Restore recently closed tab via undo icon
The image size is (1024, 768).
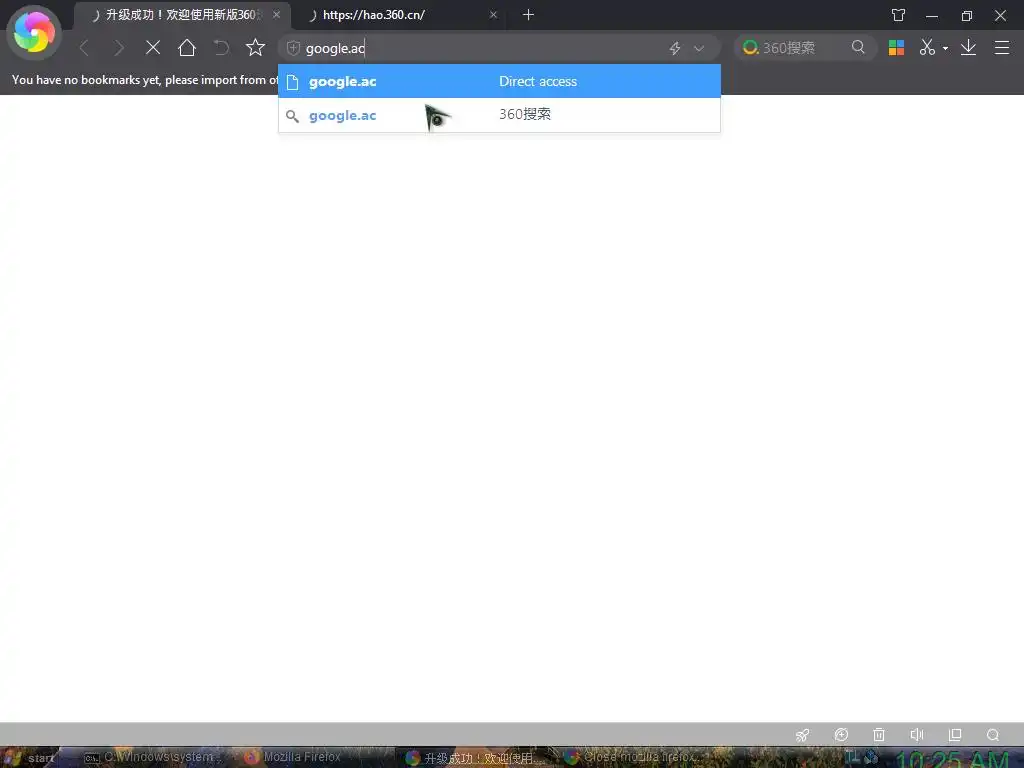coord(221,48)
